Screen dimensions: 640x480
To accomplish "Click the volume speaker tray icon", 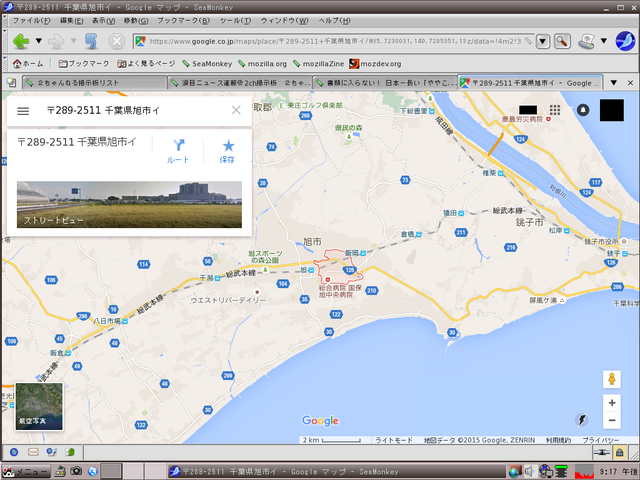I will tap(529, 471).
